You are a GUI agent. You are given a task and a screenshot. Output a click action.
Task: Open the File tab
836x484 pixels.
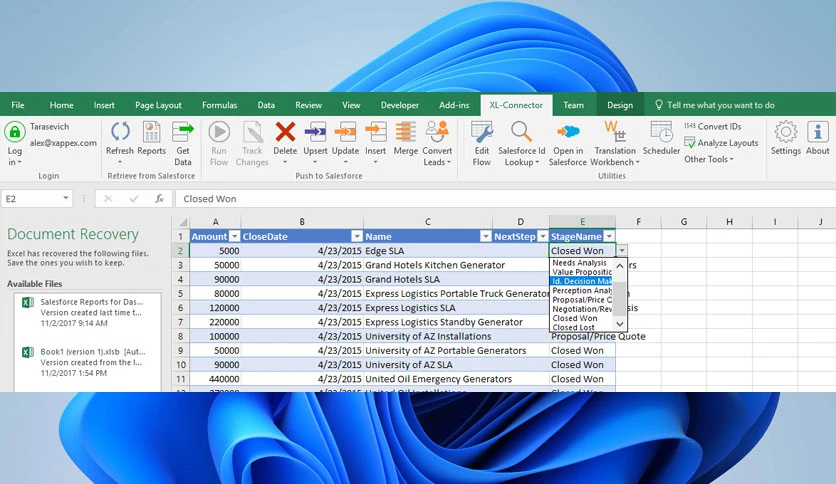coord(18,105)
